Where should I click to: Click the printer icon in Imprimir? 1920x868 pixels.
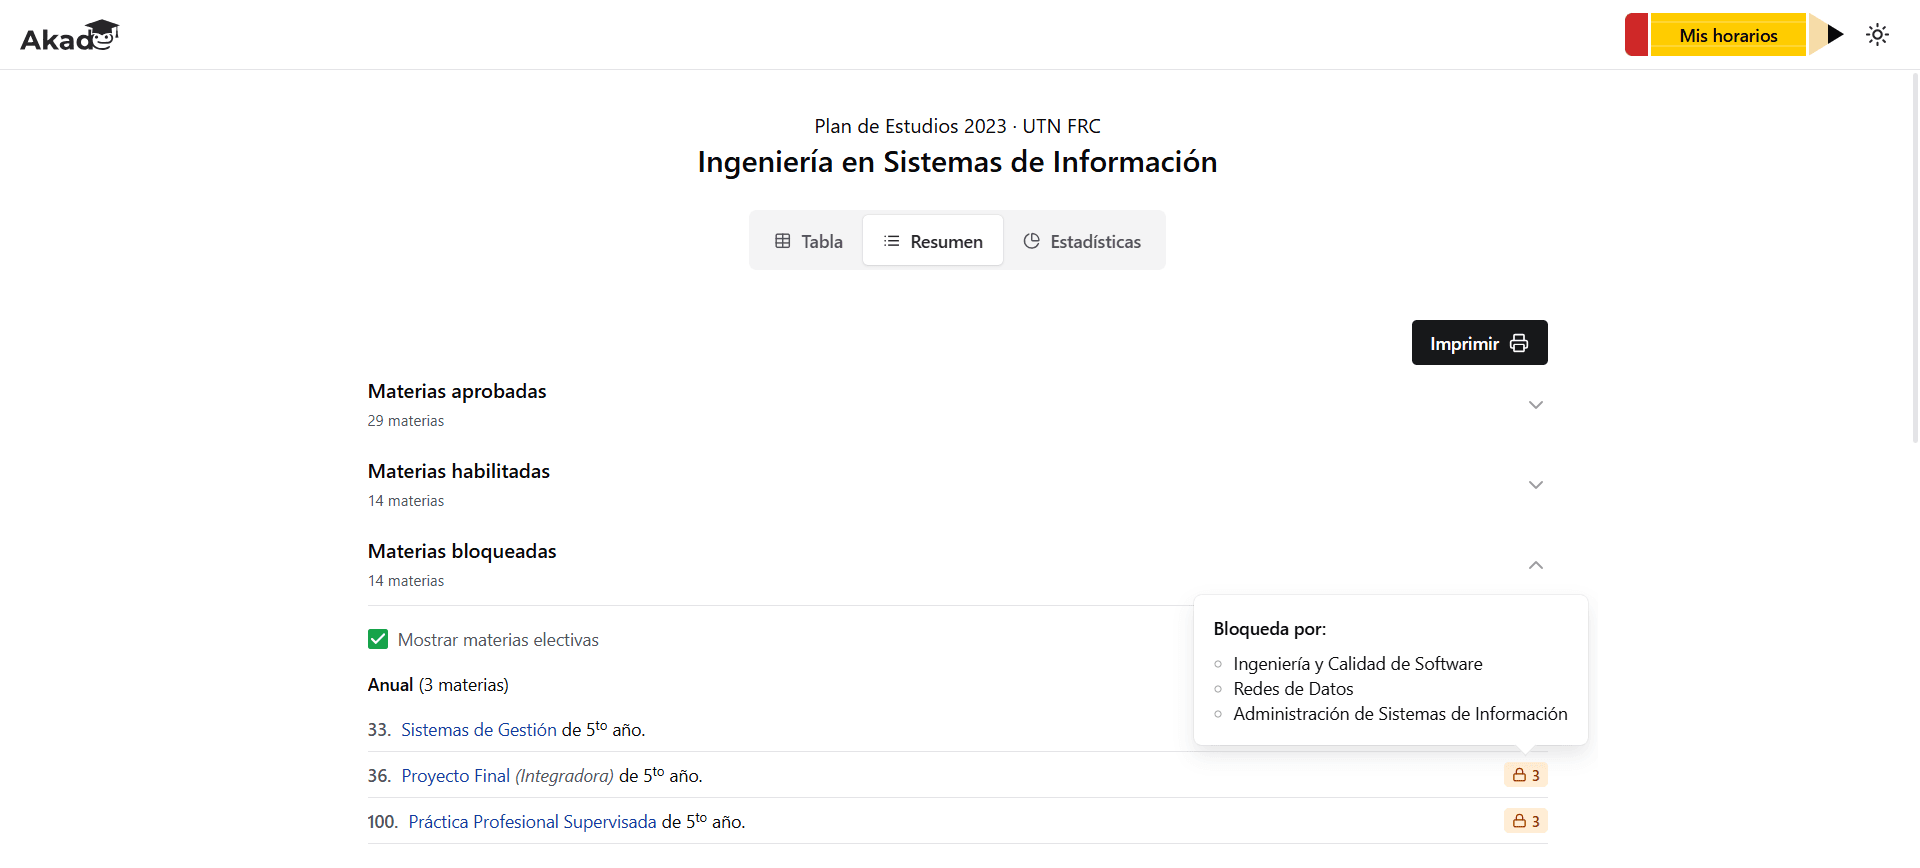[1519, 343]
